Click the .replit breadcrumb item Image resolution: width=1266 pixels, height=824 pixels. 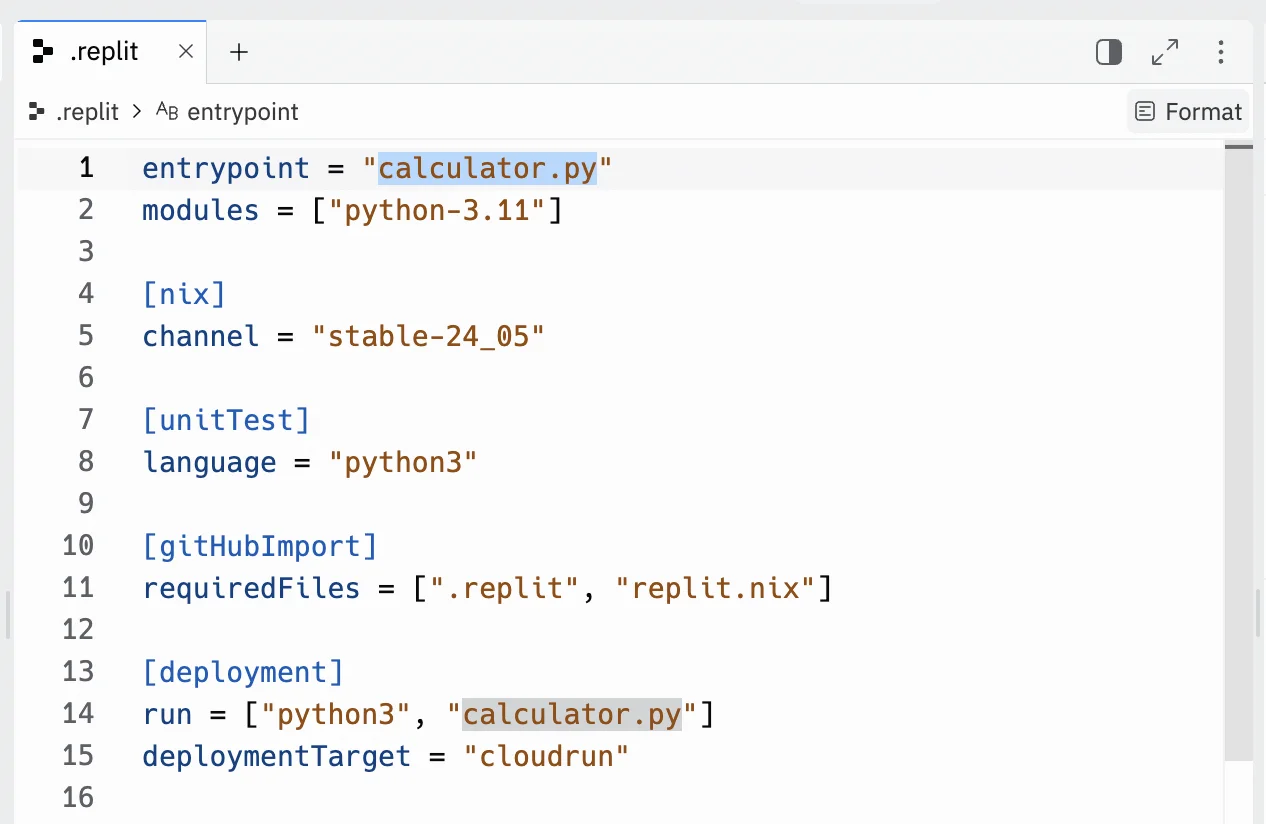pyautogui.click(x=75, y=112)
